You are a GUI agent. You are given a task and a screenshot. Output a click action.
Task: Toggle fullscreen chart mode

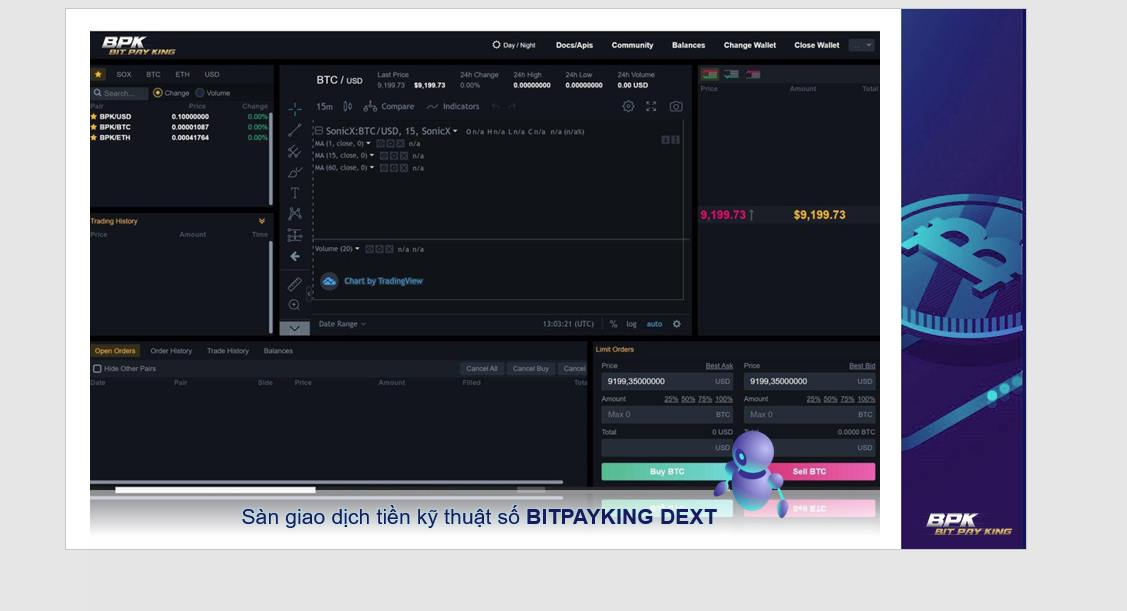click(x=651, y=106)
